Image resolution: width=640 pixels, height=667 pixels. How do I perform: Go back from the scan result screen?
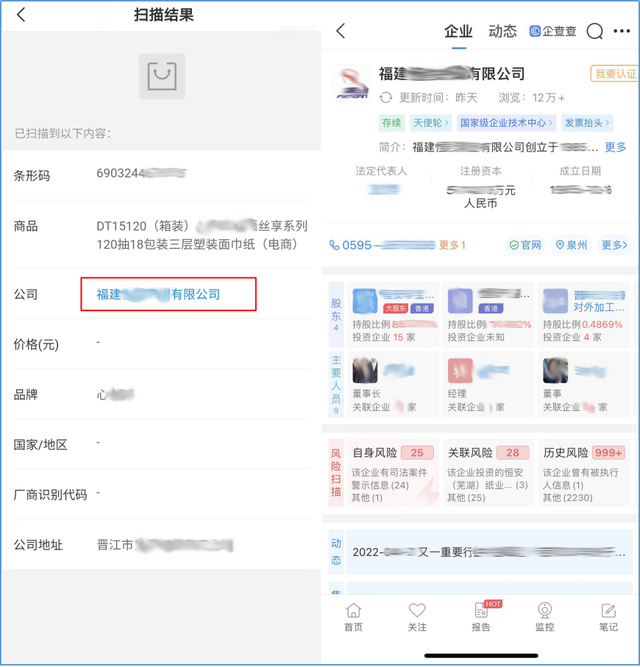(x=21, y=15)
